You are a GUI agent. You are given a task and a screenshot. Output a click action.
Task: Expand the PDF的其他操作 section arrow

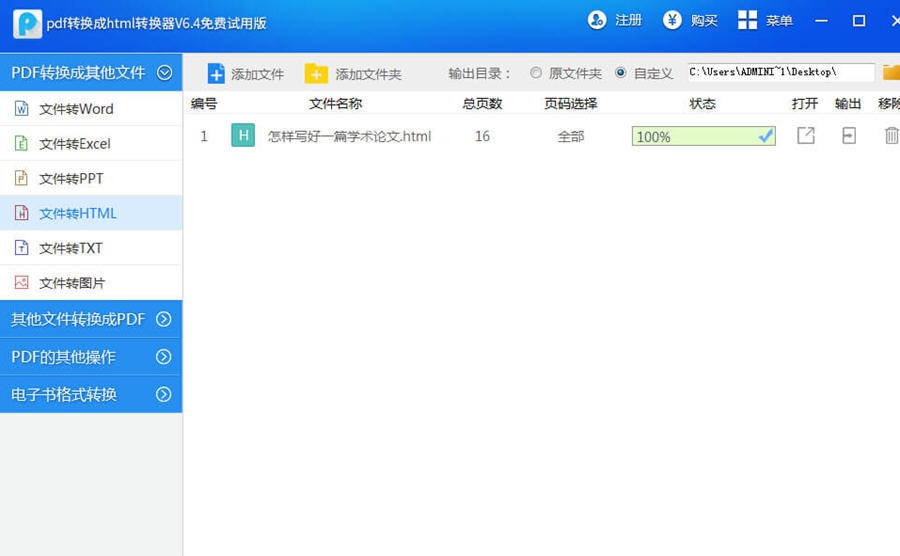point(164,357)
